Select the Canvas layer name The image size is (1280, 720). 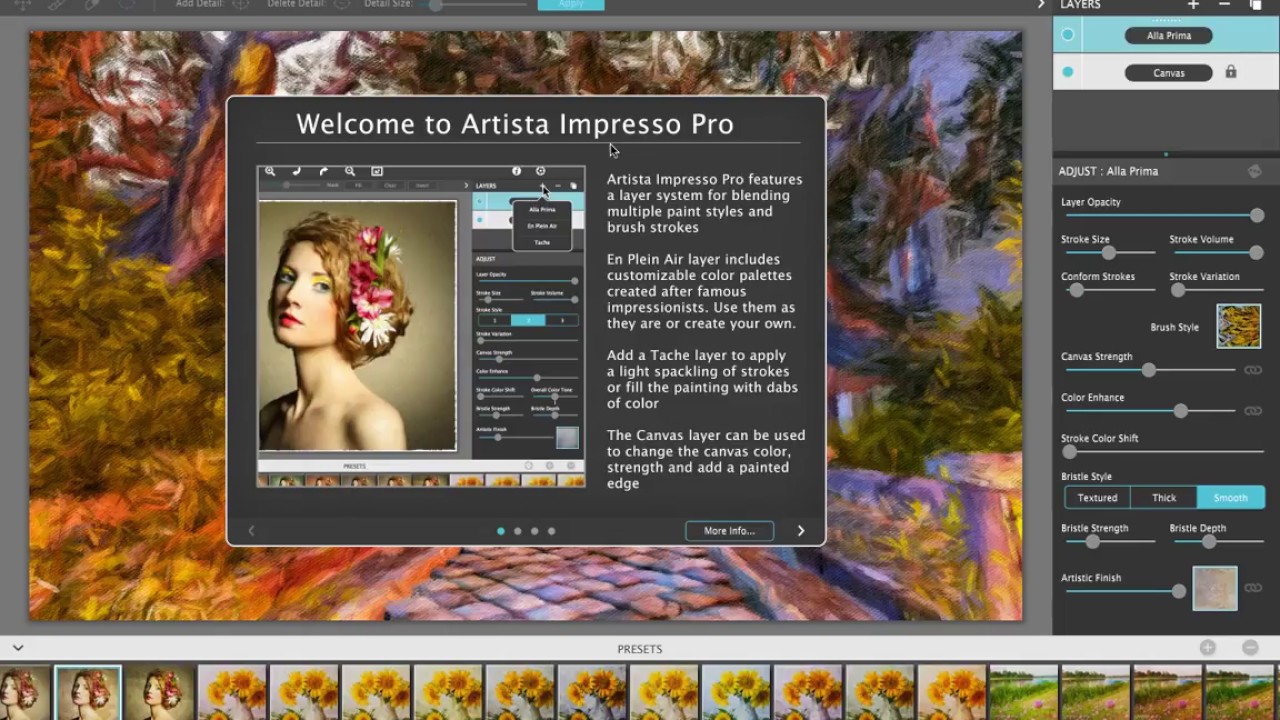[x=1169, y=72]
